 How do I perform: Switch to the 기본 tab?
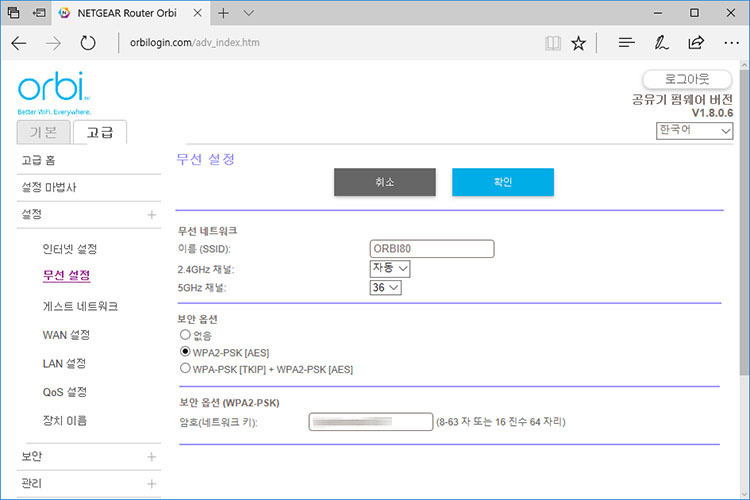coord(44,132)
